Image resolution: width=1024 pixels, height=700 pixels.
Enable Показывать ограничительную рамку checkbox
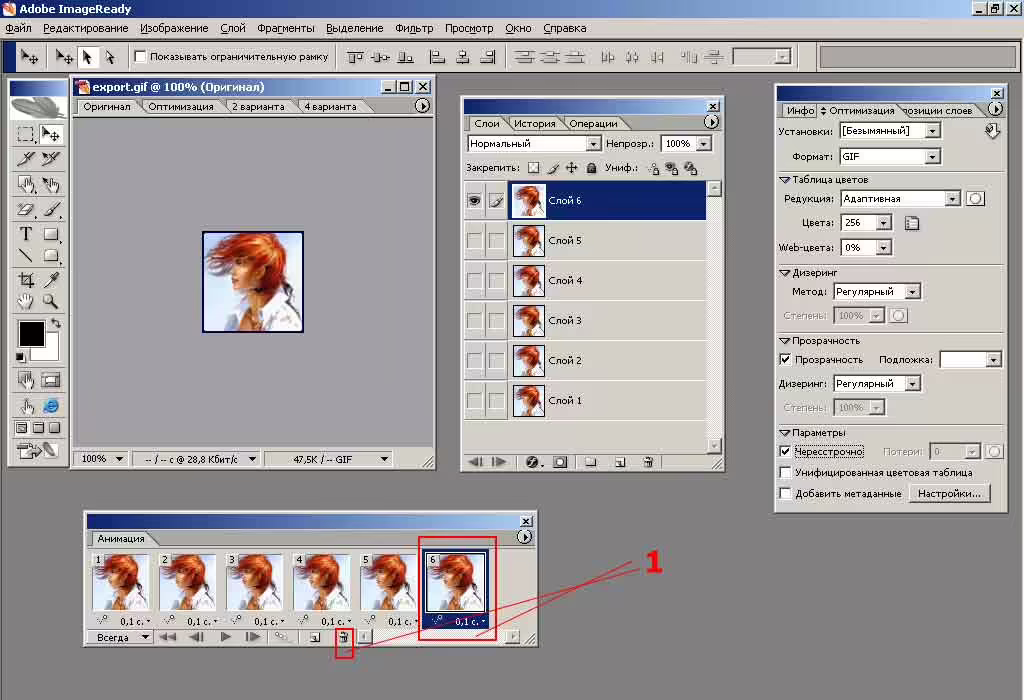point(139,57)
